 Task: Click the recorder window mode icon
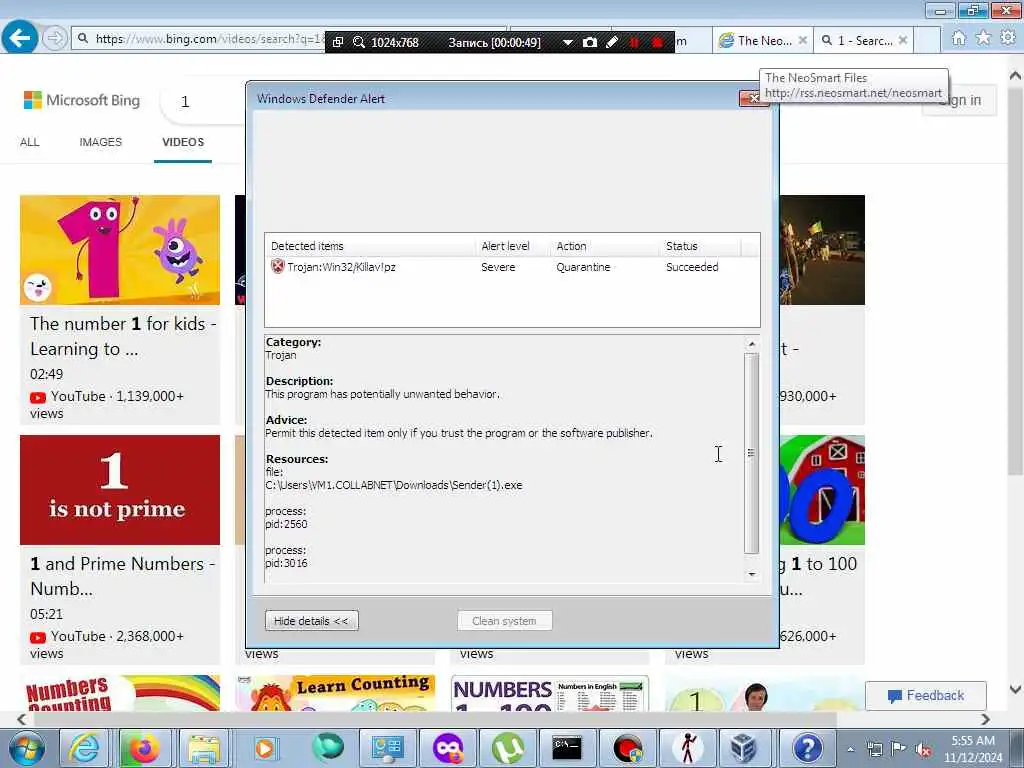point(338,42)
